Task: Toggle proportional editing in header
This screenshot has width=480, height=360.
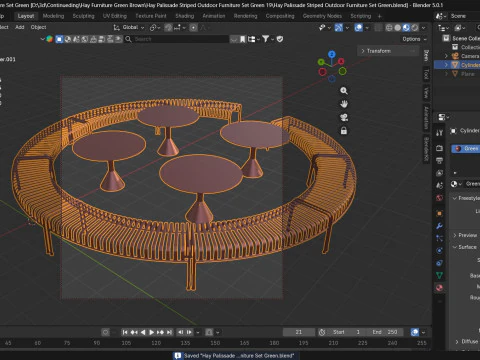Action: tap(193, 28)
